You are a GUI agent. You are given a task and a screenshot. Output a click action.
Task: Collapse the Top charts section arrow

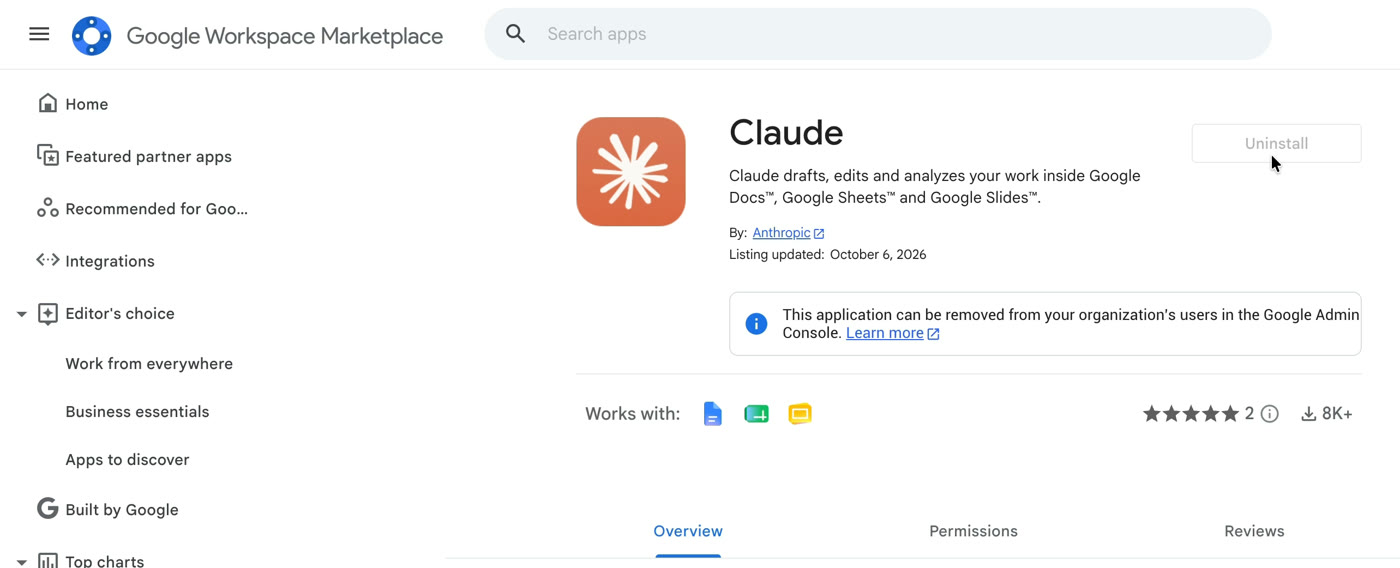[x=21, y=562]
